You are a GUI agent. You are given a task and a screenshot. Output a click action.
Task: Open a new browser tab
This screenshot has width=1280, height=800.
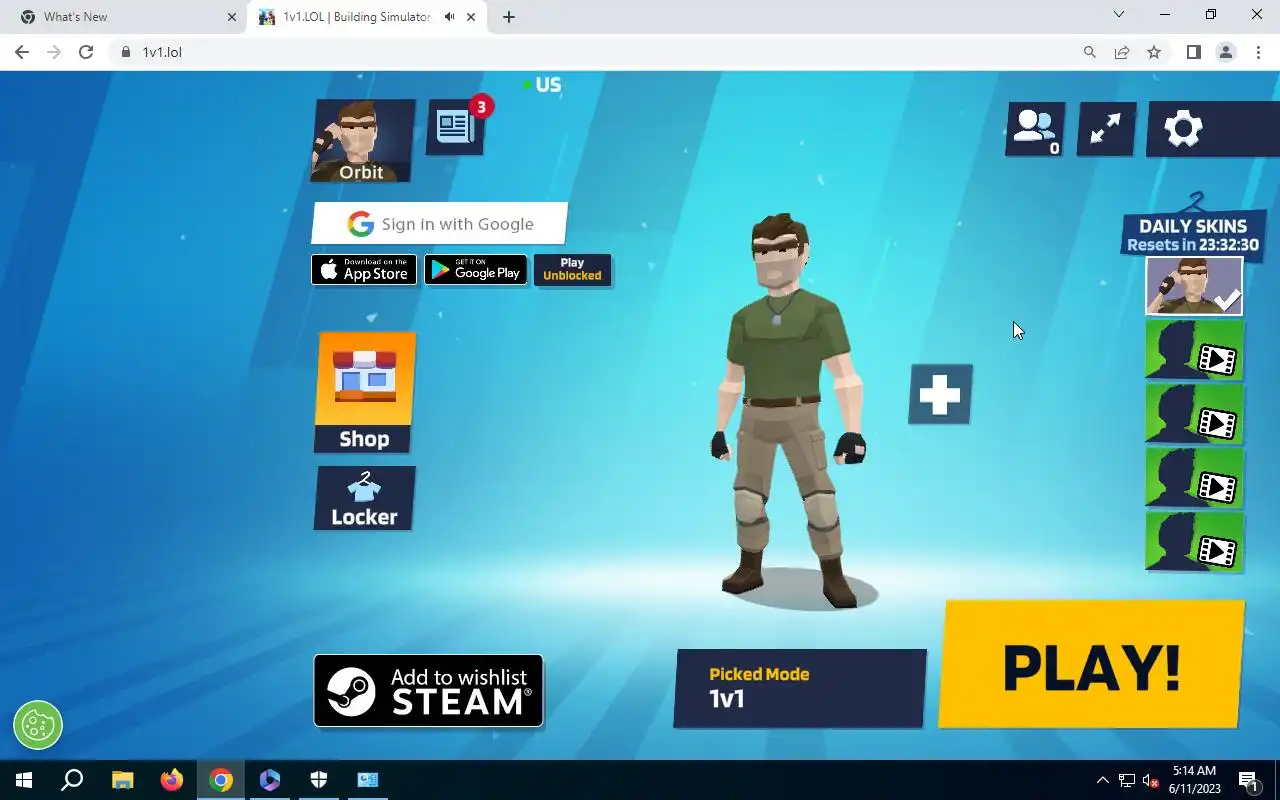pyautogui.click(x=509, y=17)
